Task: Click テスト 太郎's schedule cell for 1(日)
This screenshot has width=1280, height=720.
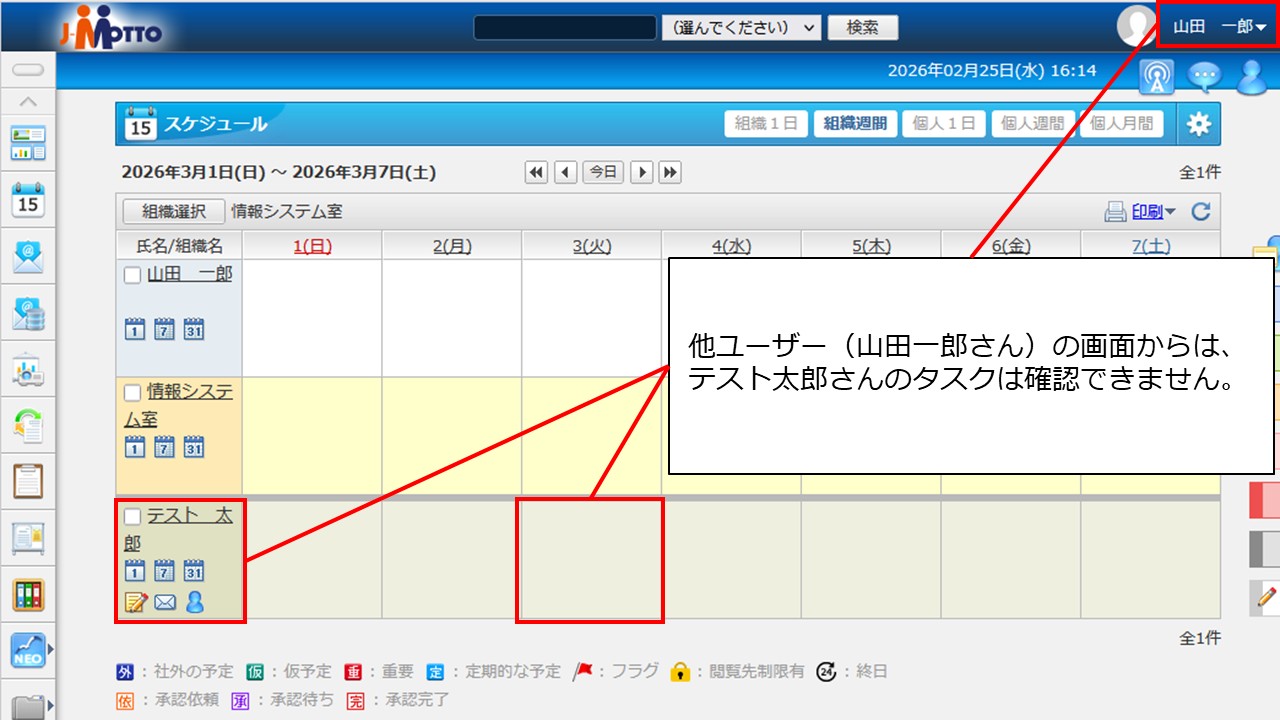Action: point(312,560)
